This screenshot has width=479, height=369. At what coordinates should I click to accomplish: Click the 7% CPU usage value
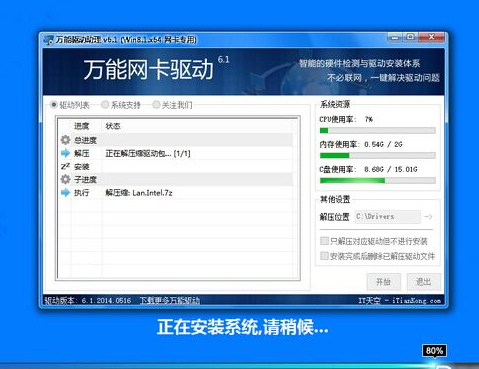(369, 119)
